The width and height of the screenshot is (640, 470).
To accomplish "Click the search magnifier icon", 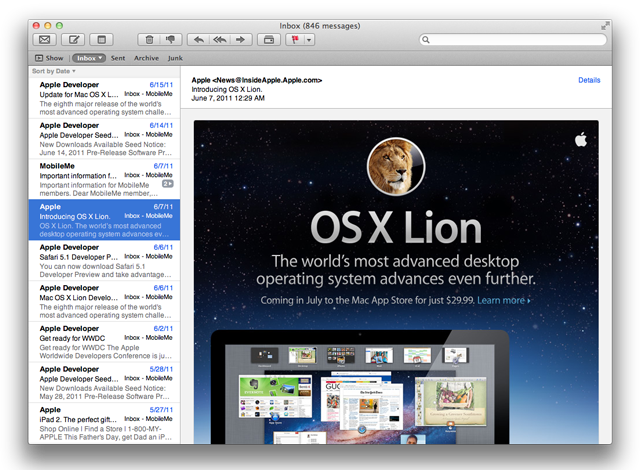I will pyautogui.click(x=426, y=40).
